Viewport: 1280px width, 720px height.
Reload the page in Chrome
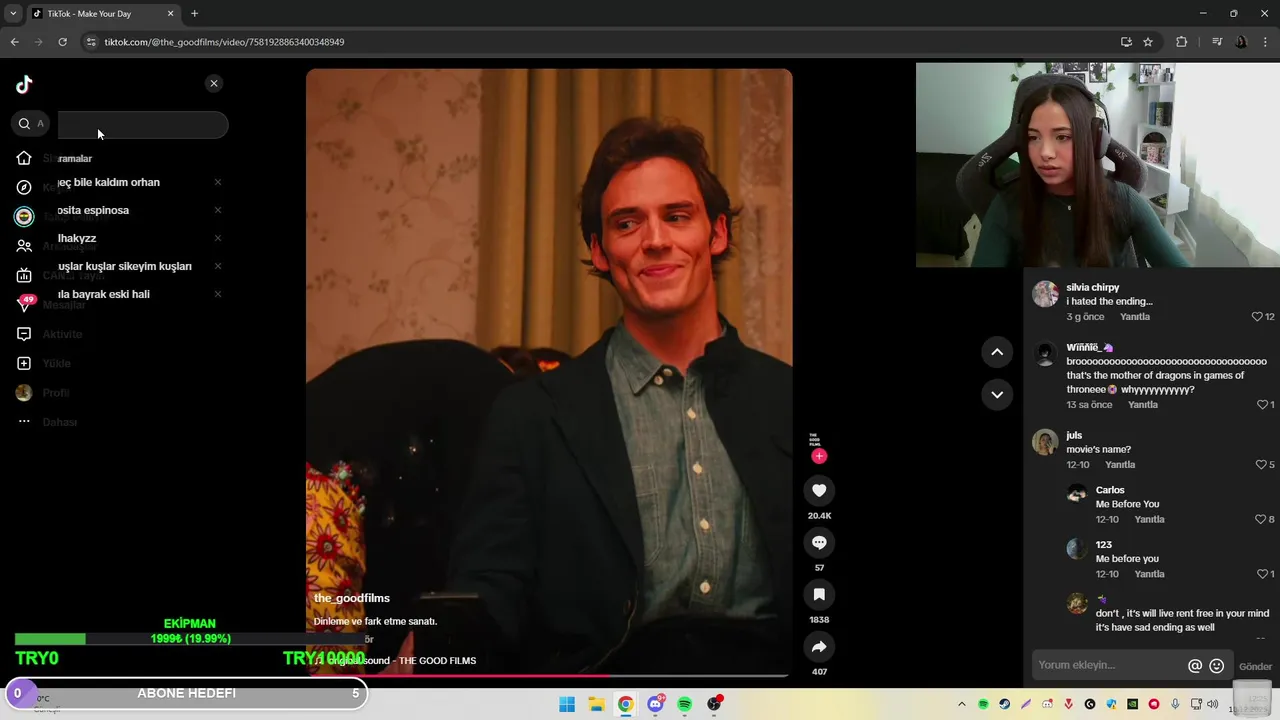coord(62,42)
